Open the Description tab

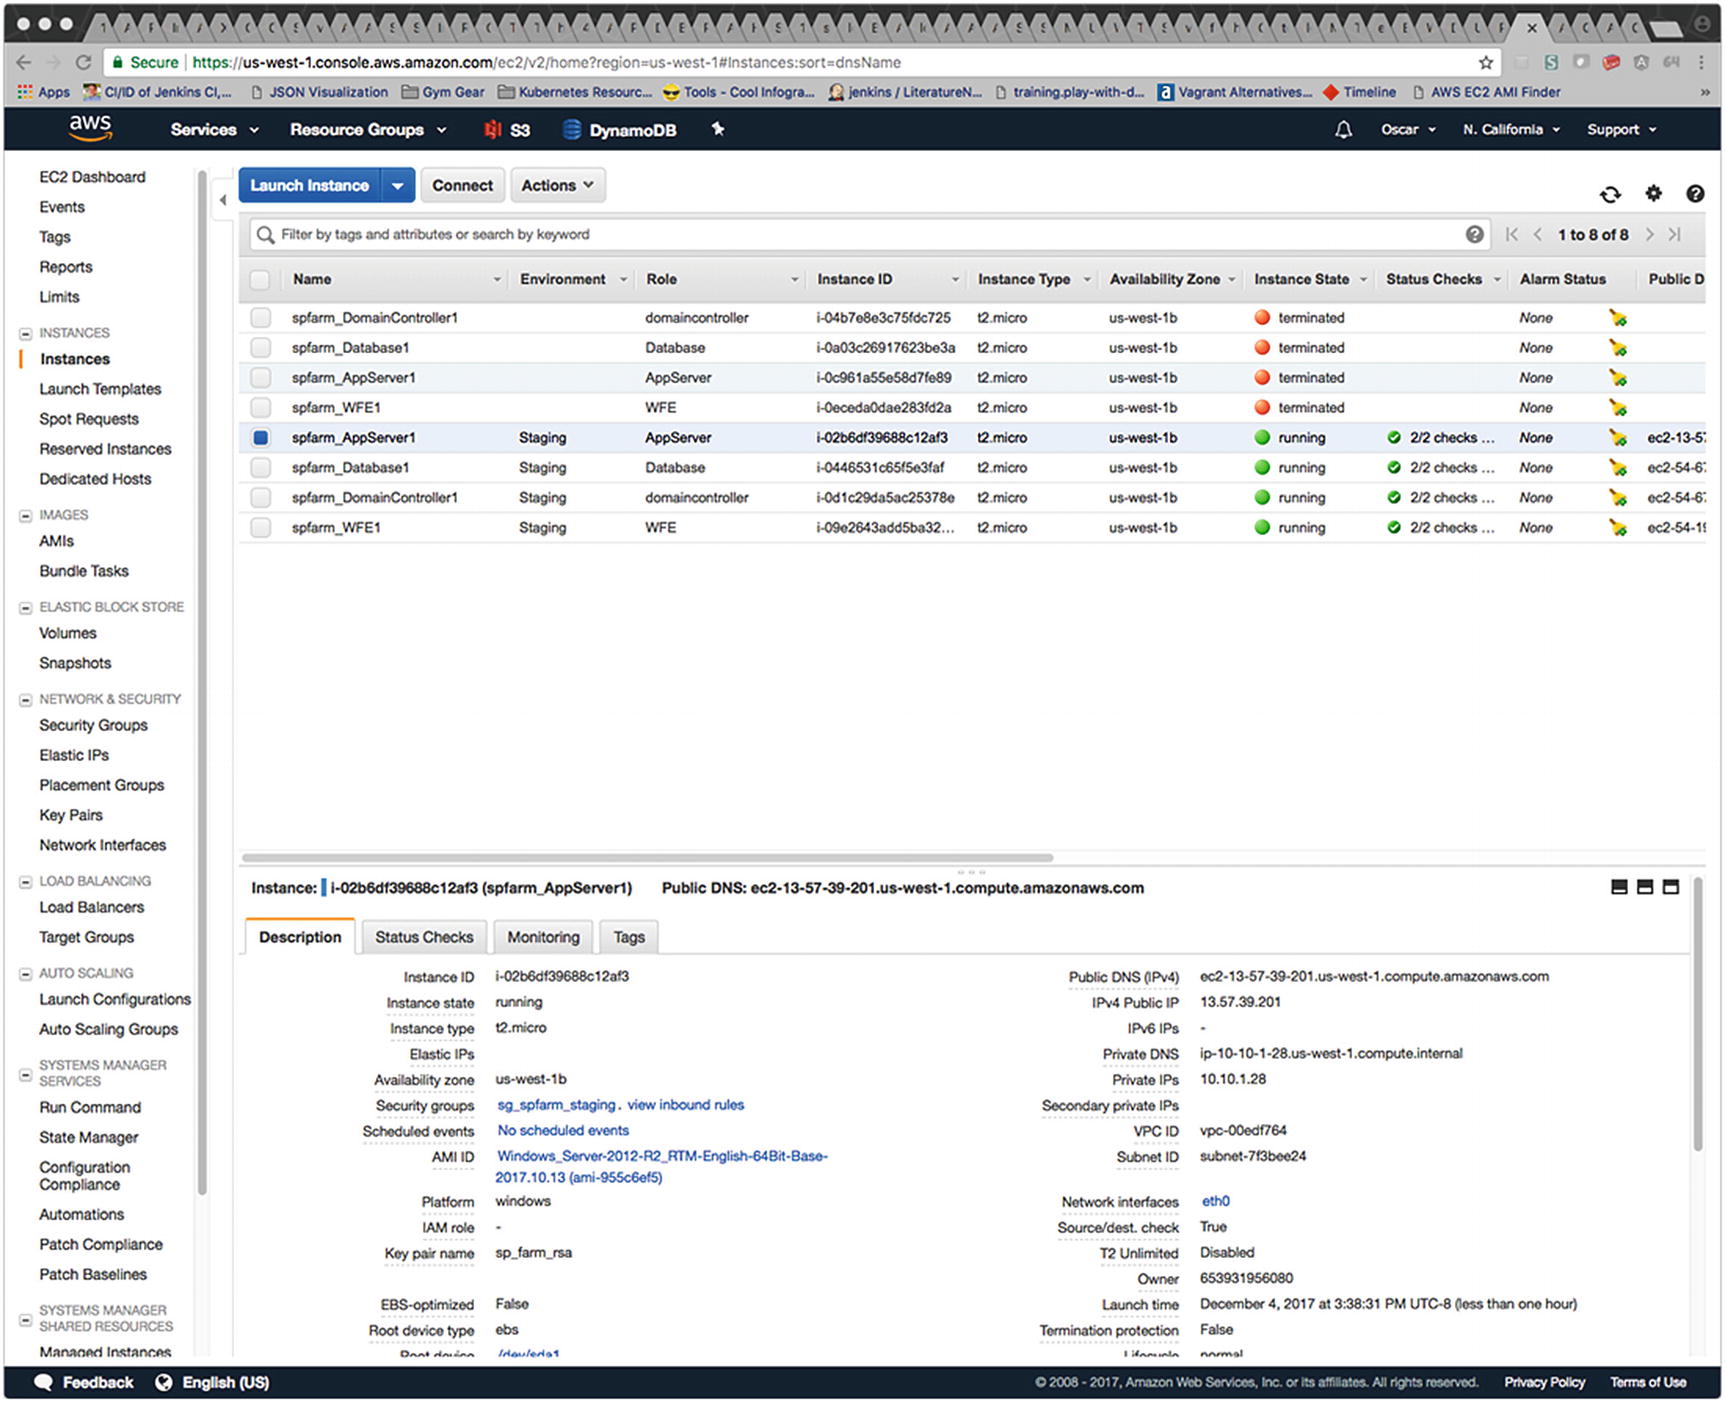pyautogui.click(x=300, y=937)
